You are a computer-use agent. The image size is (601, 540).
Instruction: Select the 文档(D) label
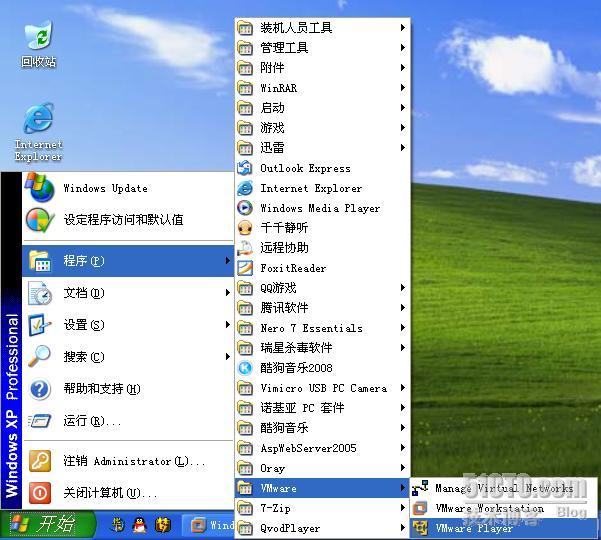coord(84,293)
